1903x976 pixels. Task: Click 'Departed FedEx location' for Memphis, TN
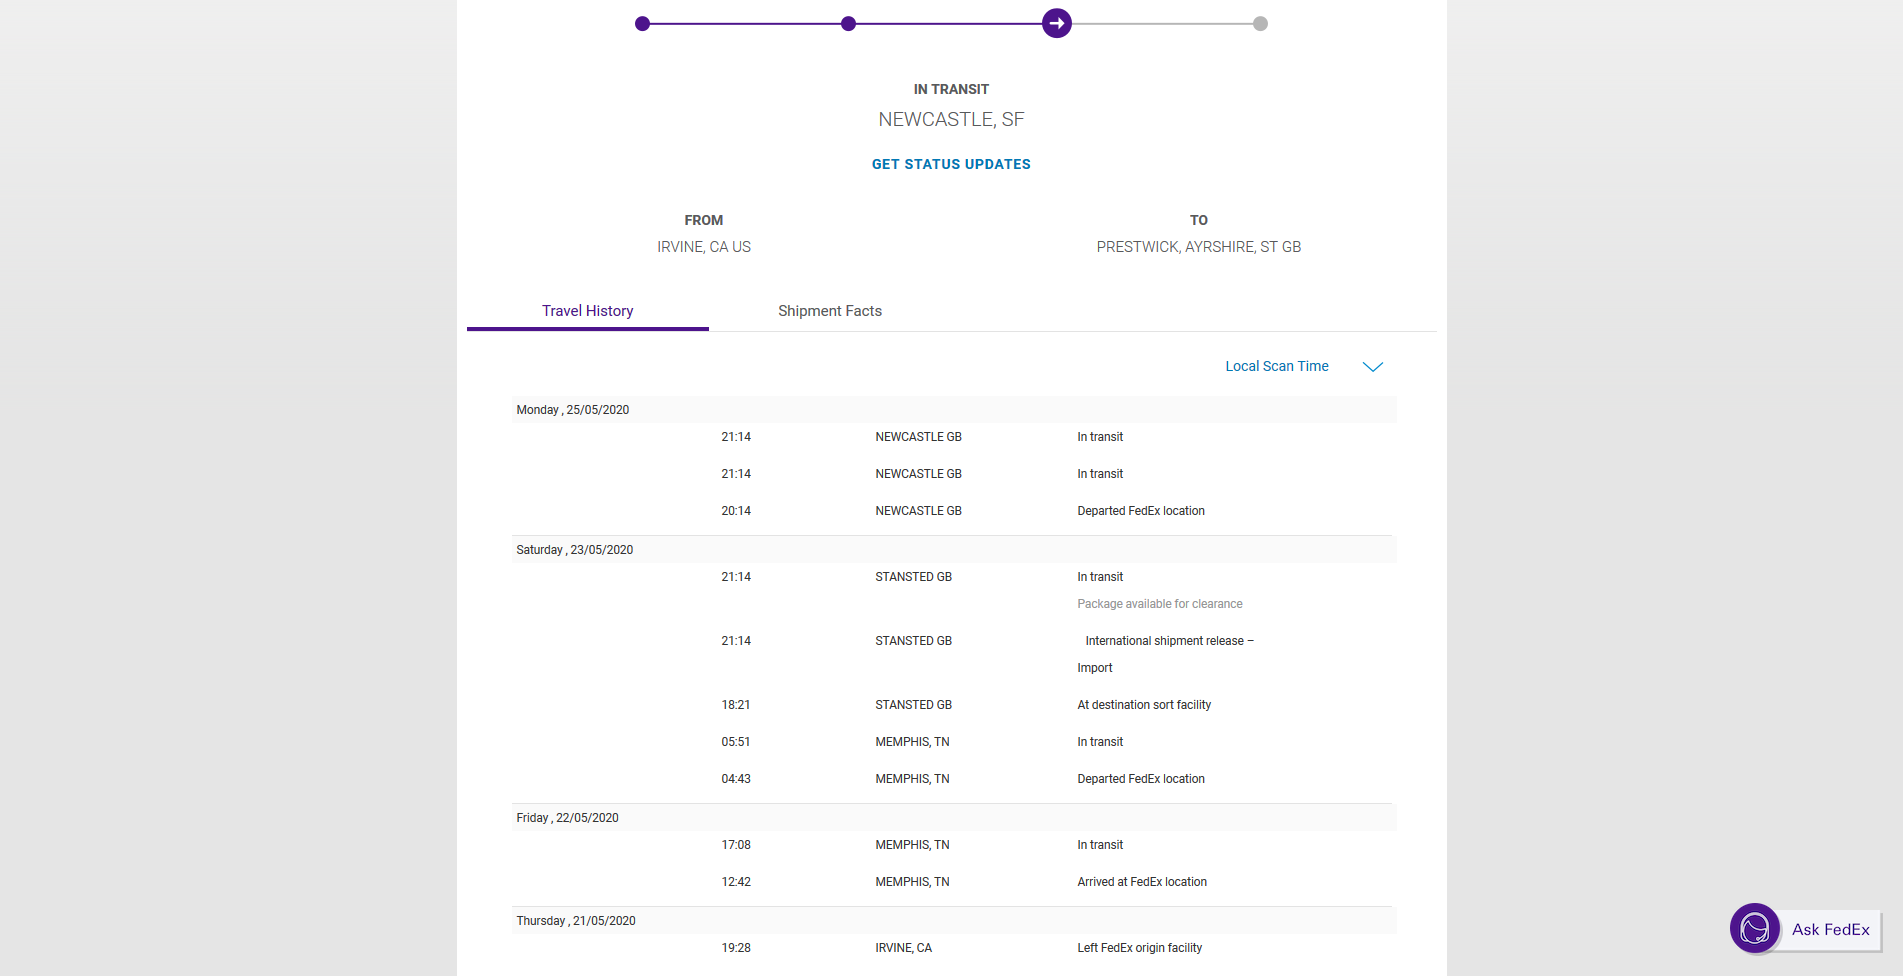[1141, 779]
